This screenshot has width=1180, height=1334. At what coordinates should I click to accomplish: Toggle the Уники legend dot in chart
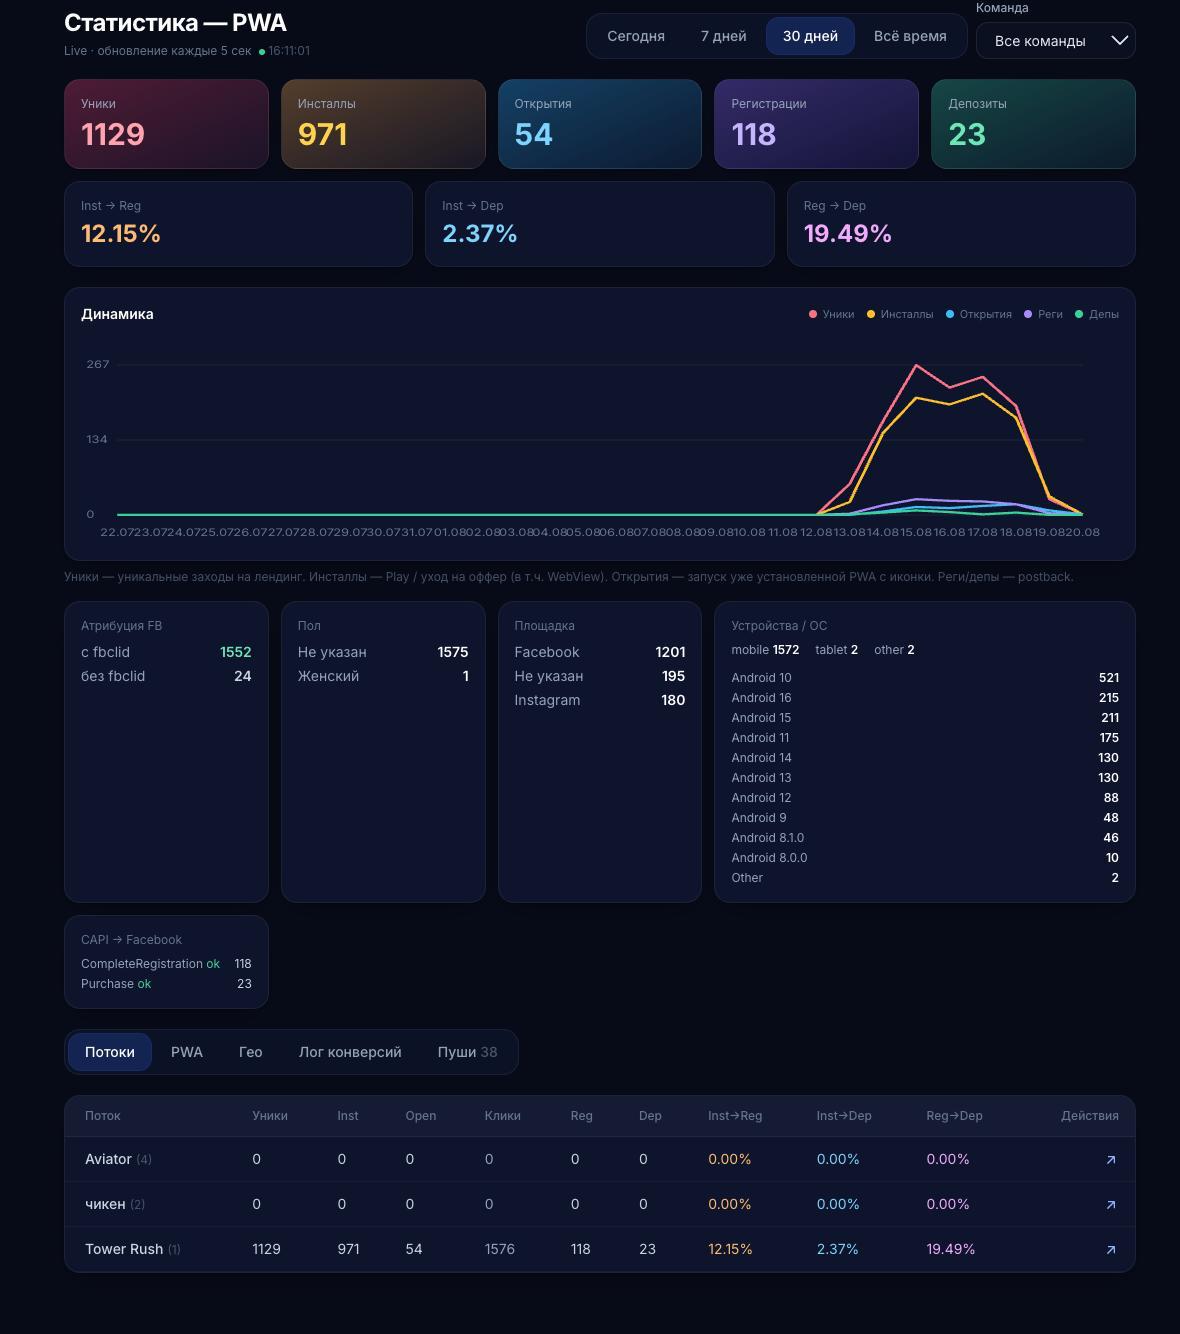(x=813, y=314)
